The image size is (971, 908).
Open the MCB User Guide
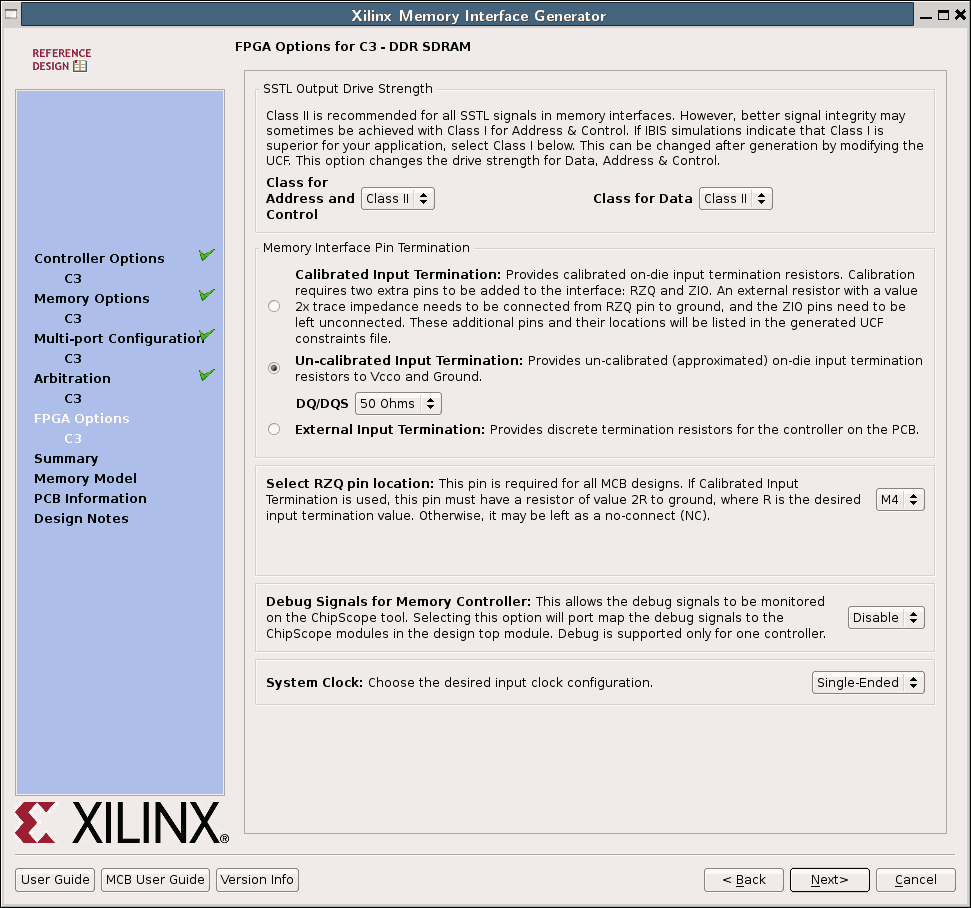coord(155,880)
